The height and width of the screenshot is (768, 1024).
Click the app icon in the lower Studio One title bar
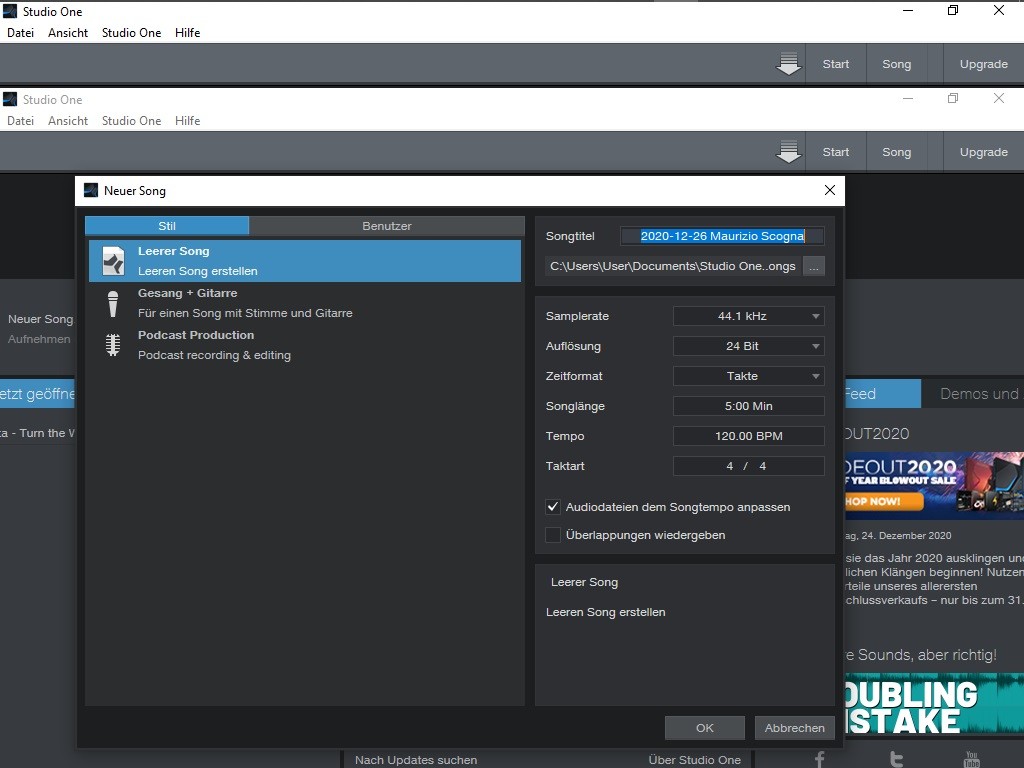(x=10, y=99)
